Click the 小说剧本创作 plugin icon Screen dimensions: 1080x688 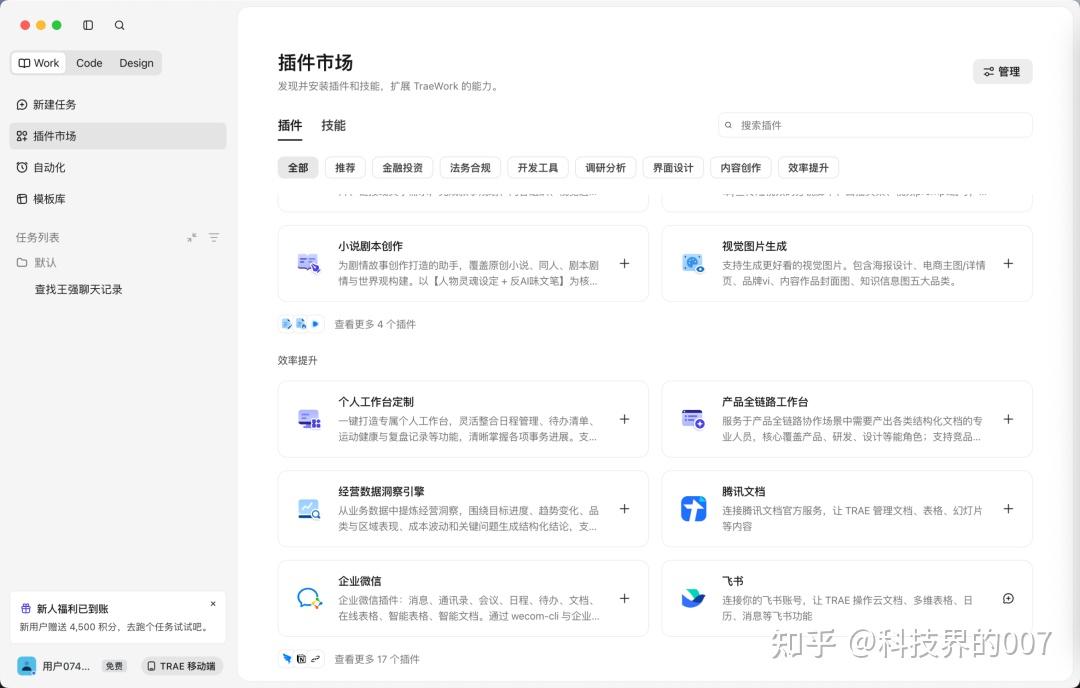(x=309, y=264)
